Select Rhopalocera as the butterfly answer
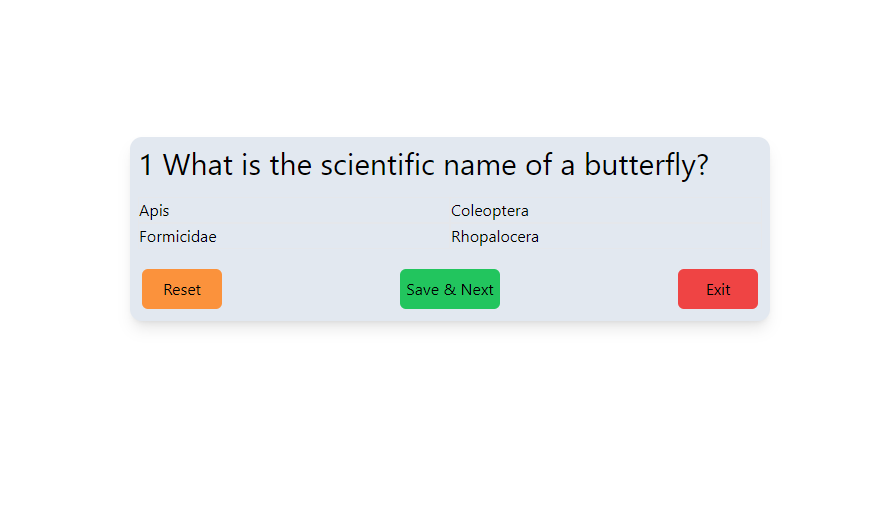 click(x=494, y=237)
